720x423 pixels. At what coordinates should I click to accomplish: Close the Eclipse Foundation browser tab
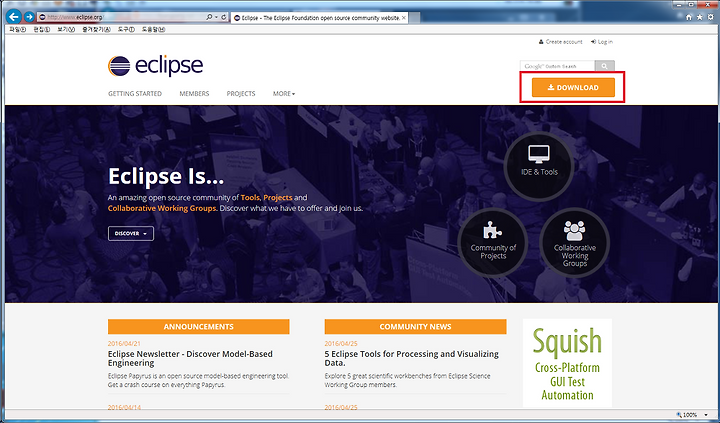[404, 18]
